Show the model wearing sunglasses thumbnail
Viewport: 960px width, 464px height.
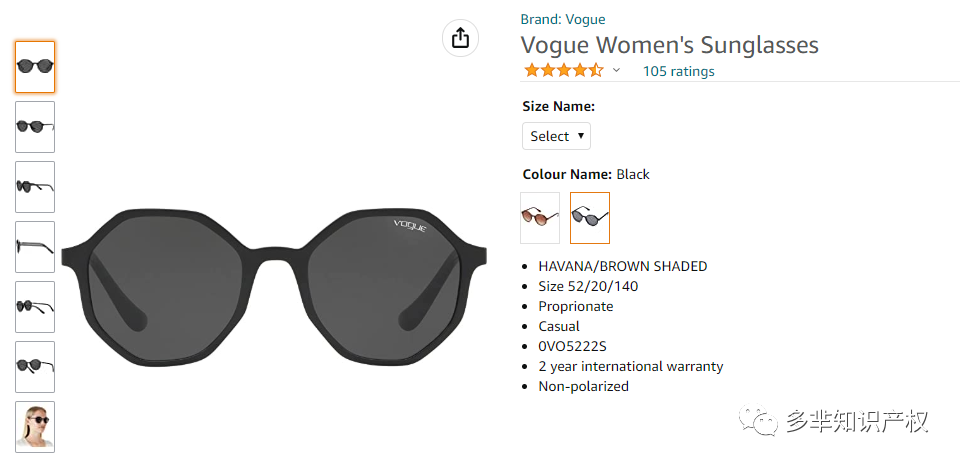point(35,427)
